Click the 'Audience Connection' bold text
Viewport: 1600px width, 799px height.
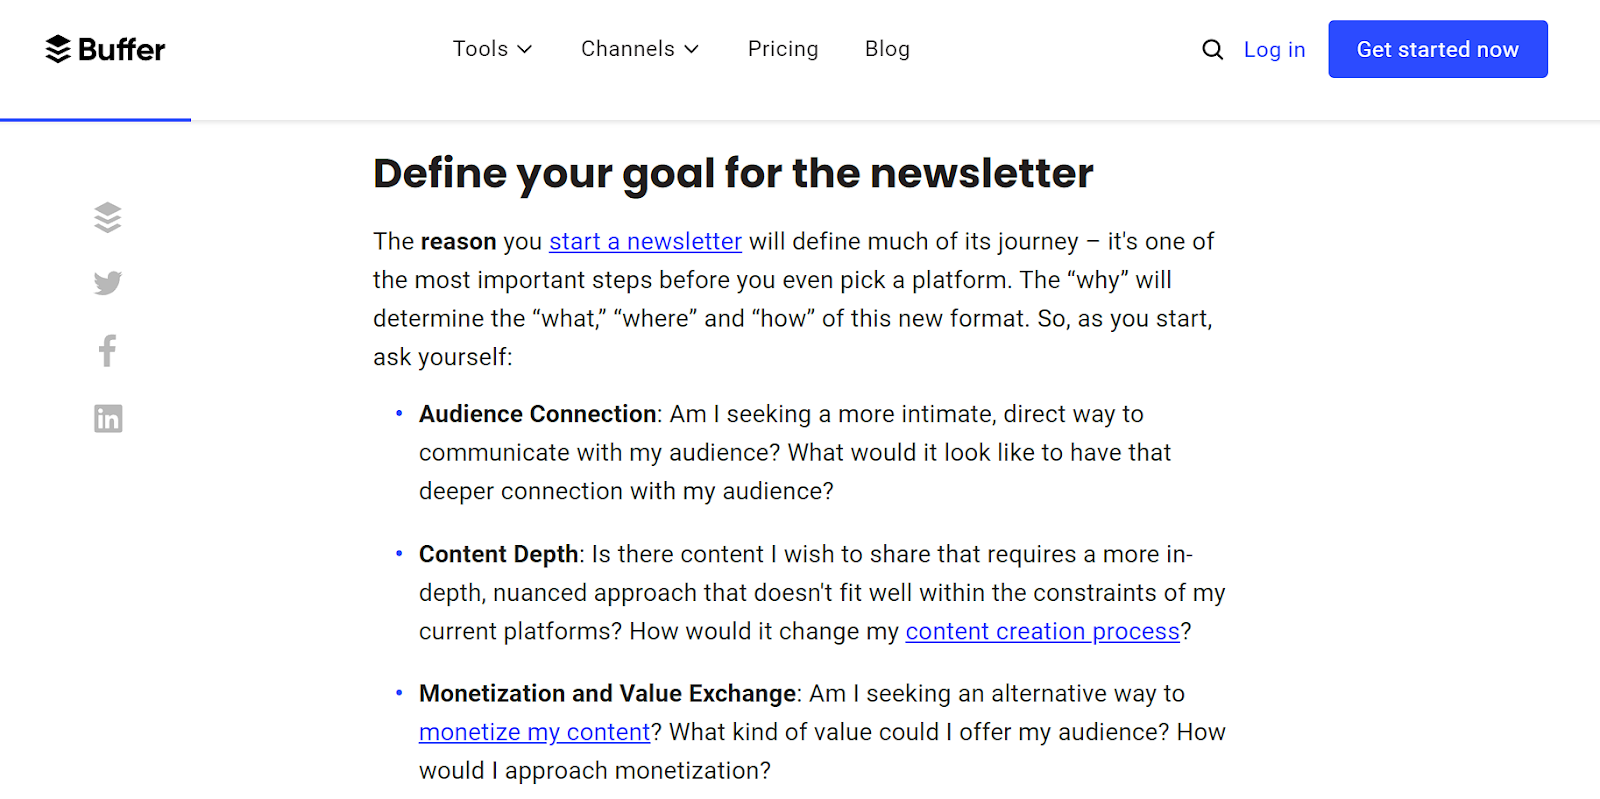click(537, 414)
